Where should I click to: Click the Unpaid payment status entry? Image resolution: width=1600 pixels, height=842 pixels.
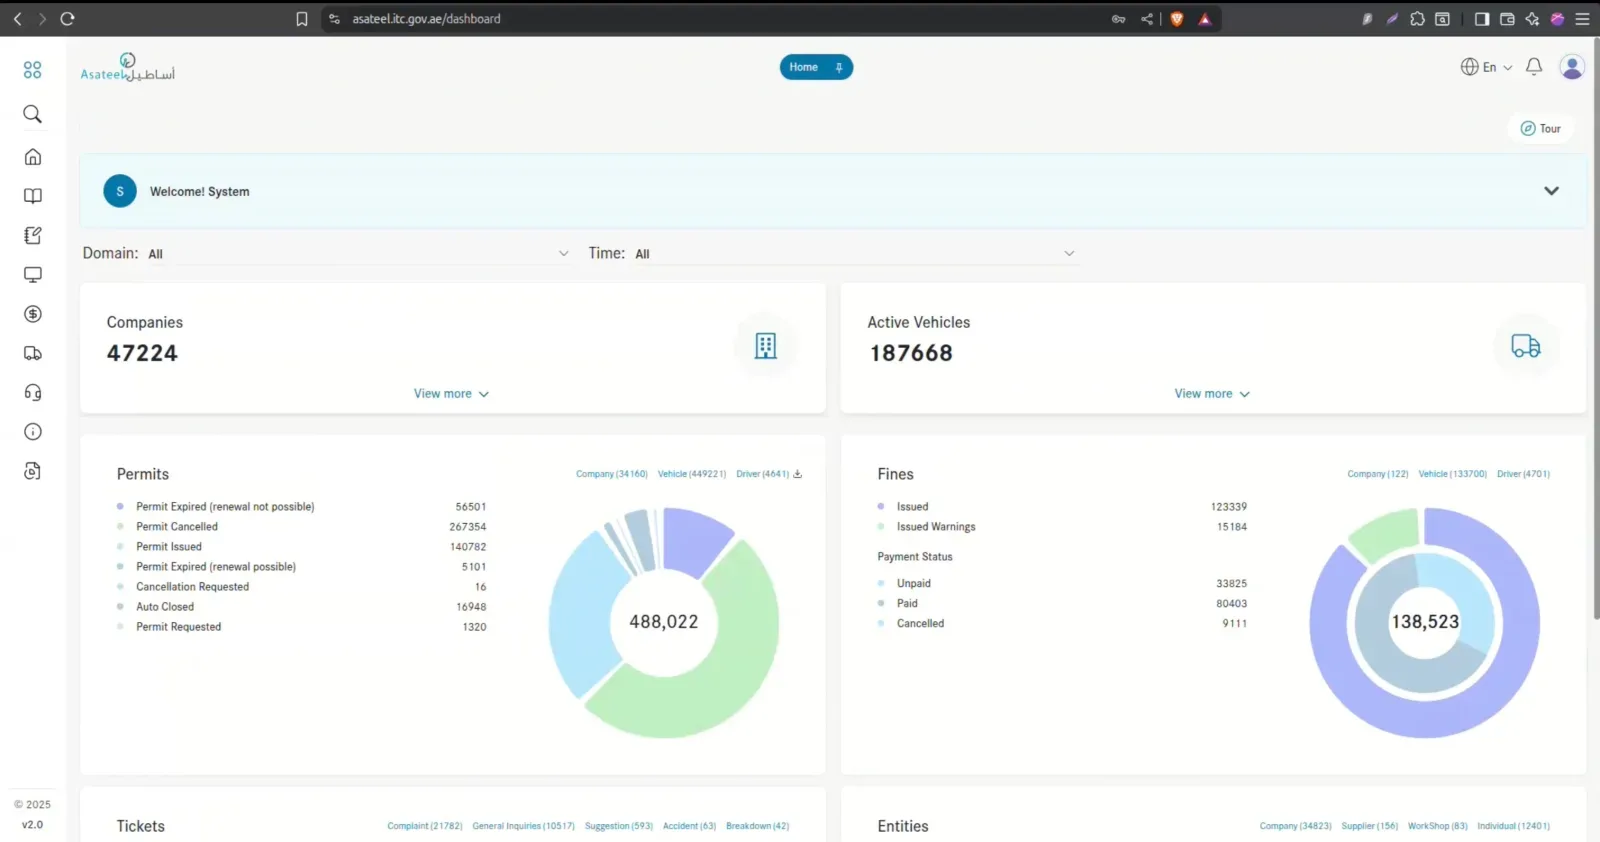click(914, 584)
